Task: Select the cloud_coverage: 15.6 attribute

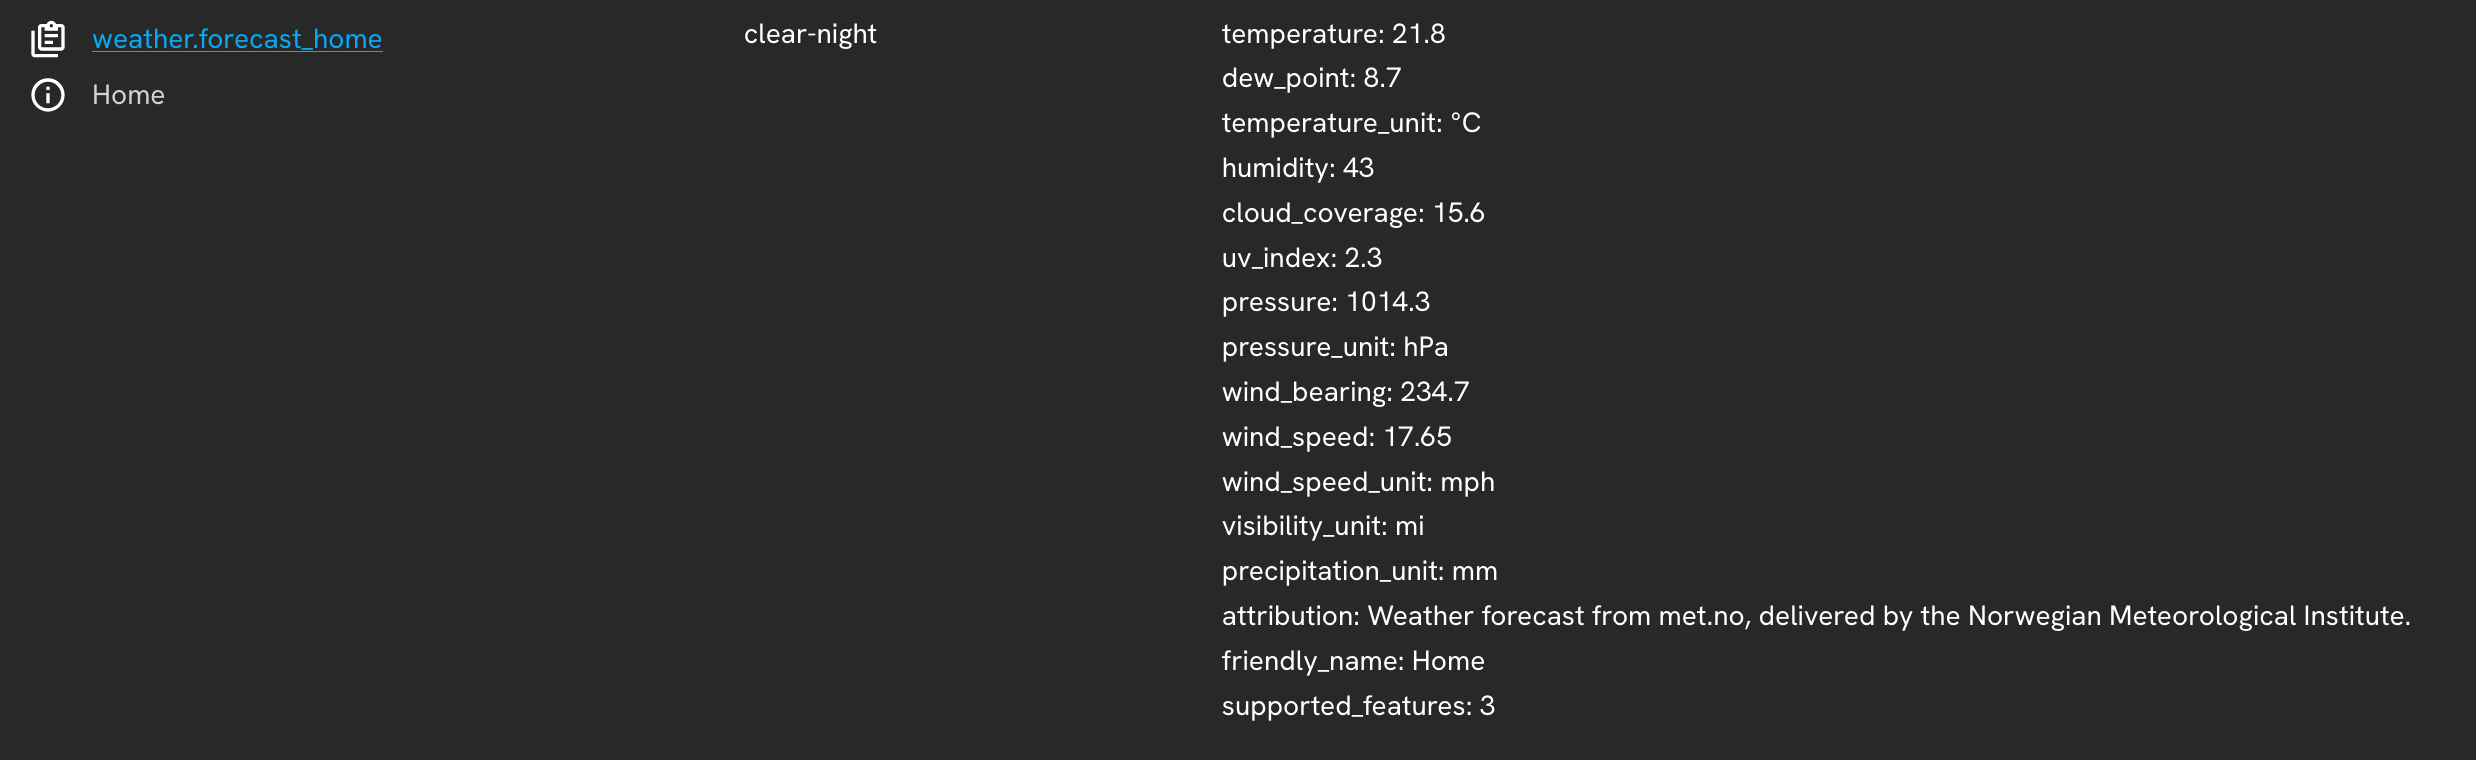Action: (x=1353, y=213)
